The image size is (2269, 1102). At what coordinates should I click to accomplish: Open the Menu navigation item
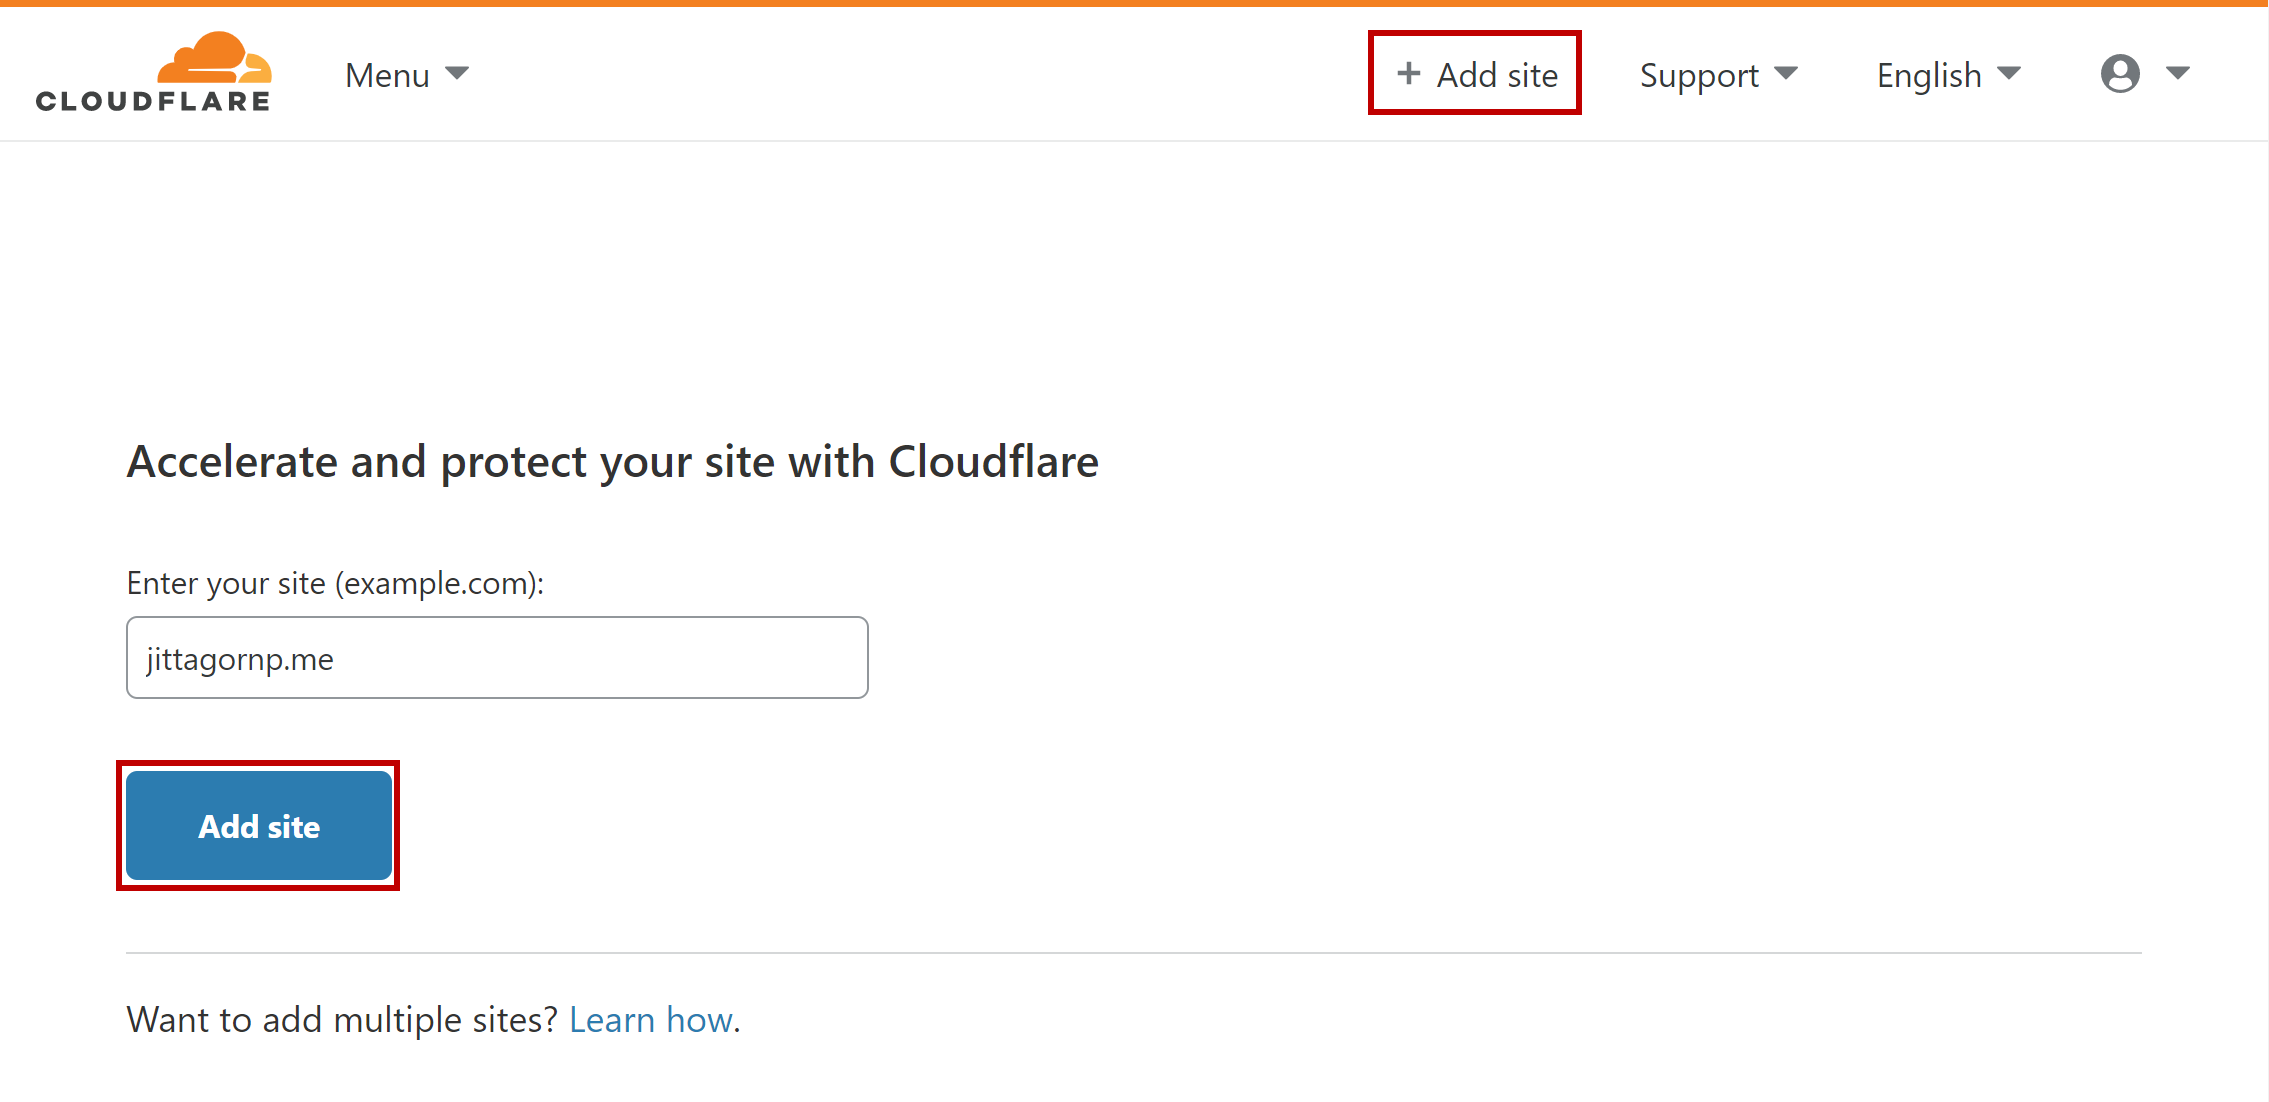click(387, 75)
